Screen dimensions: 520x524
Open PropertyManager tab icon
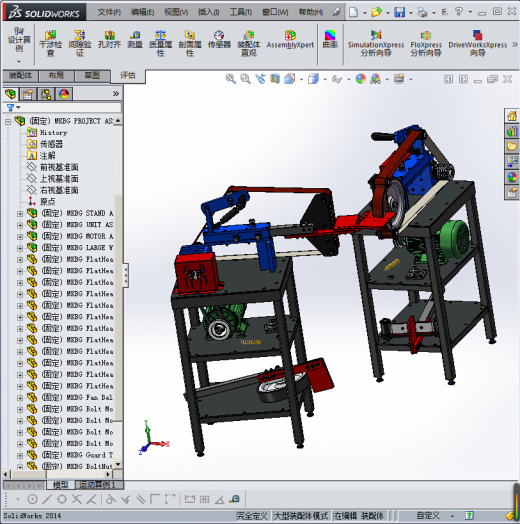click(x=28, y=94)
